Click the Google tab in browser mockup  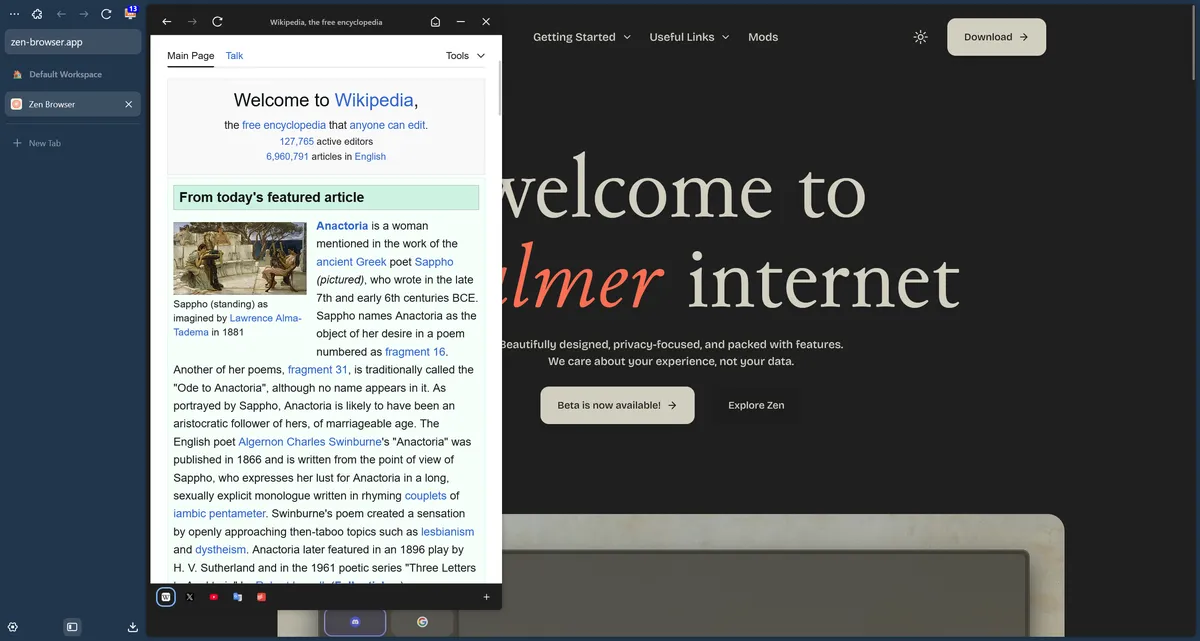tap(422, 622)
